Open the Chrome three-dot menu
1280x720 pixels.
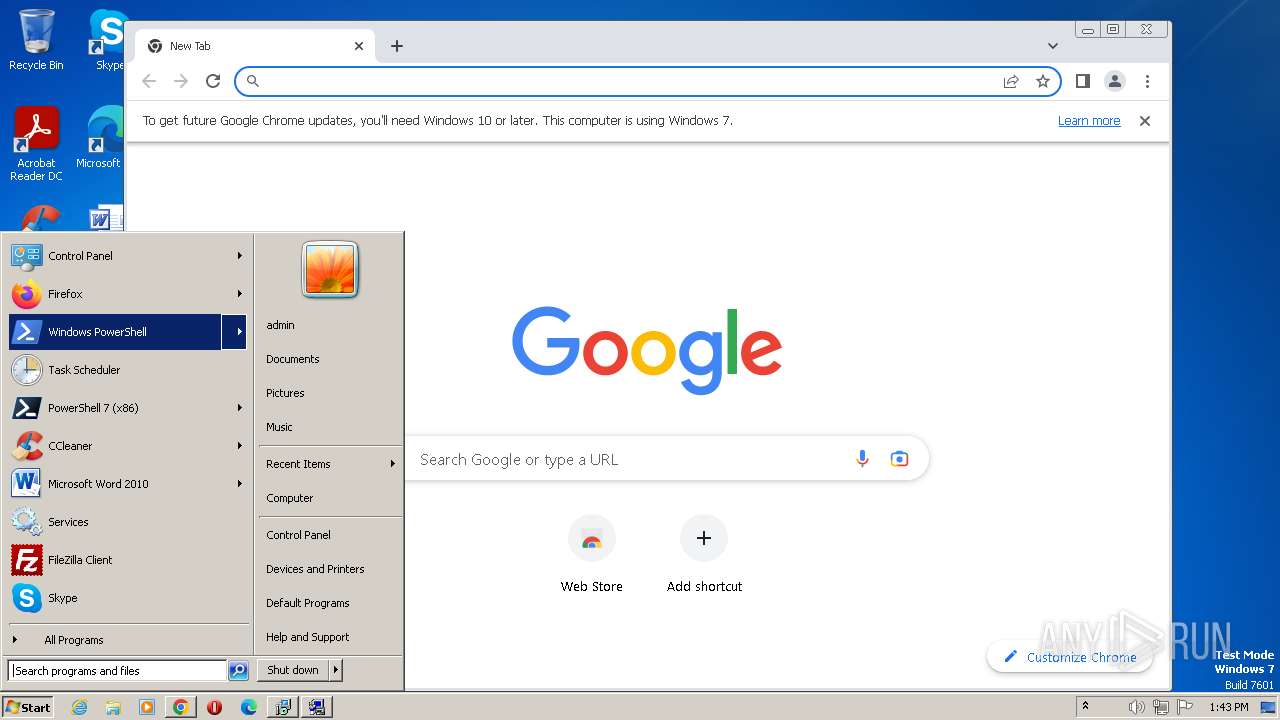1147,81
